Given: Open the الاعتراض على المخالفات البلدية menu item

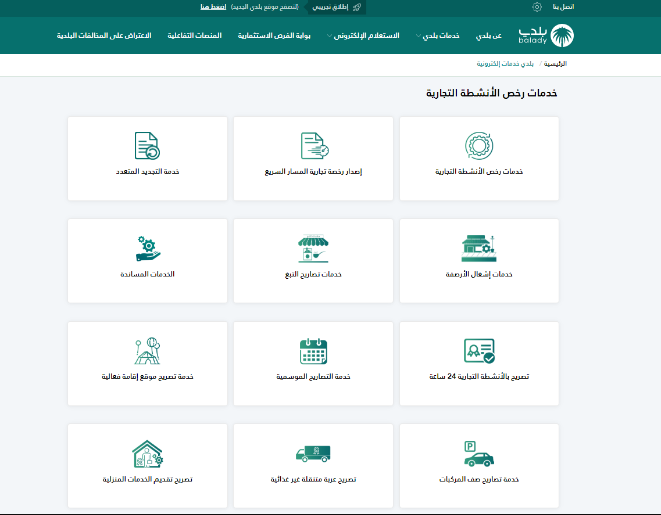Looking at the screenshot, I should point(104,36).
